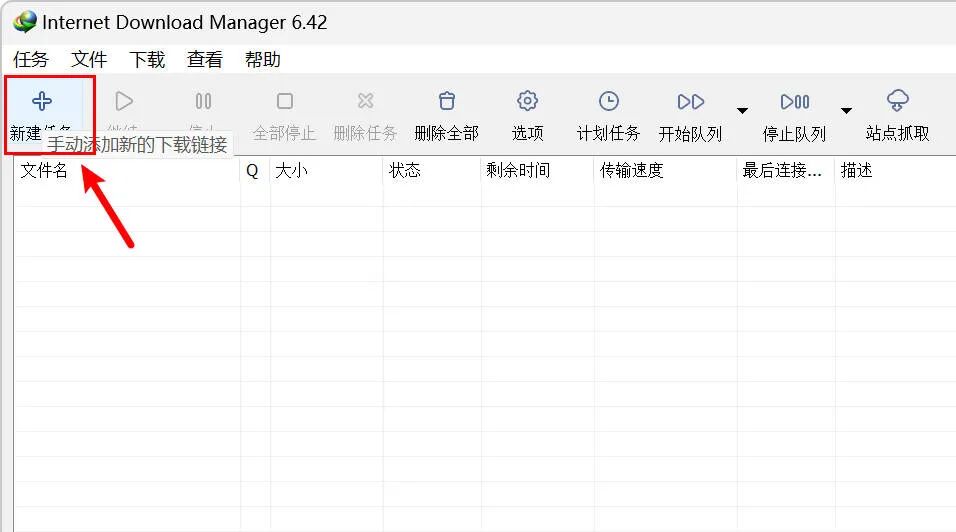The width and height of the screenshot is (956, 532).
Task: Click the delete task X icon
Action: click(x=365, y=101)
